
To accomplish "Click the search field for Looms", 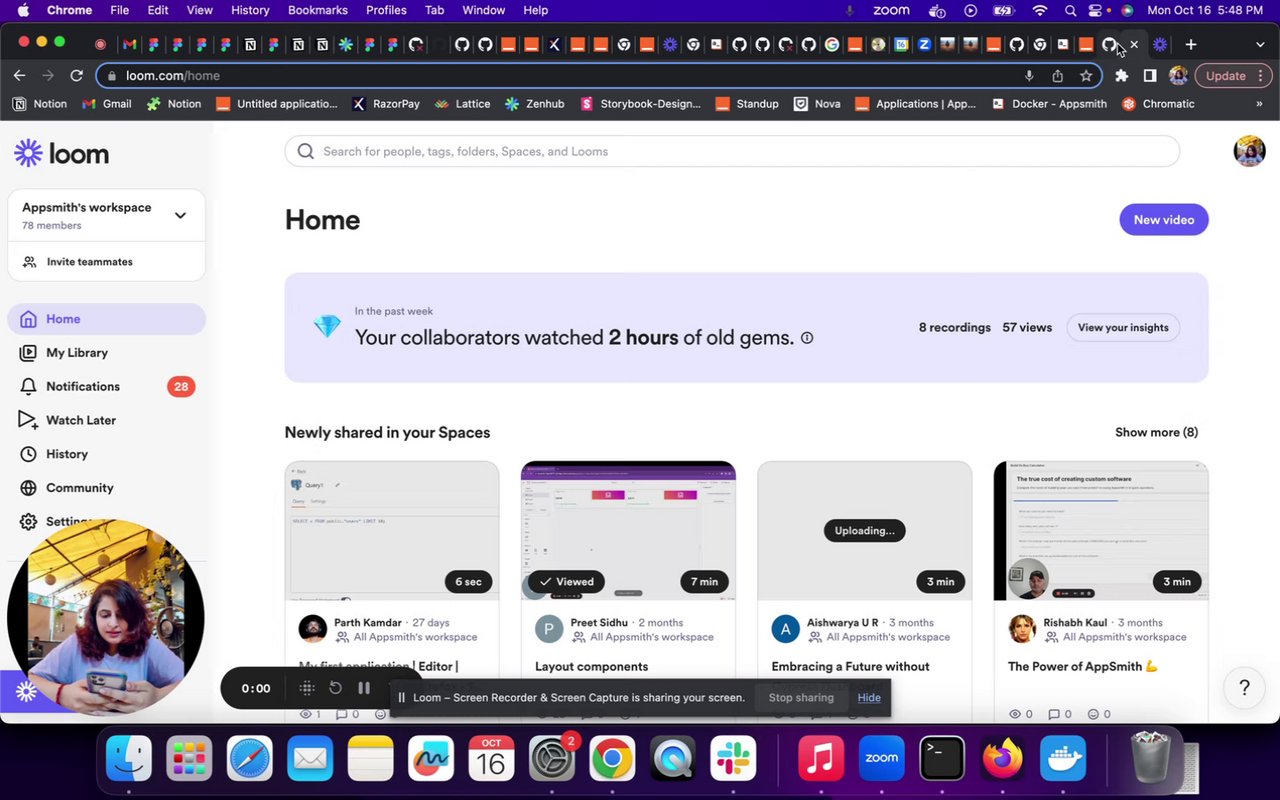I will 732,152.
